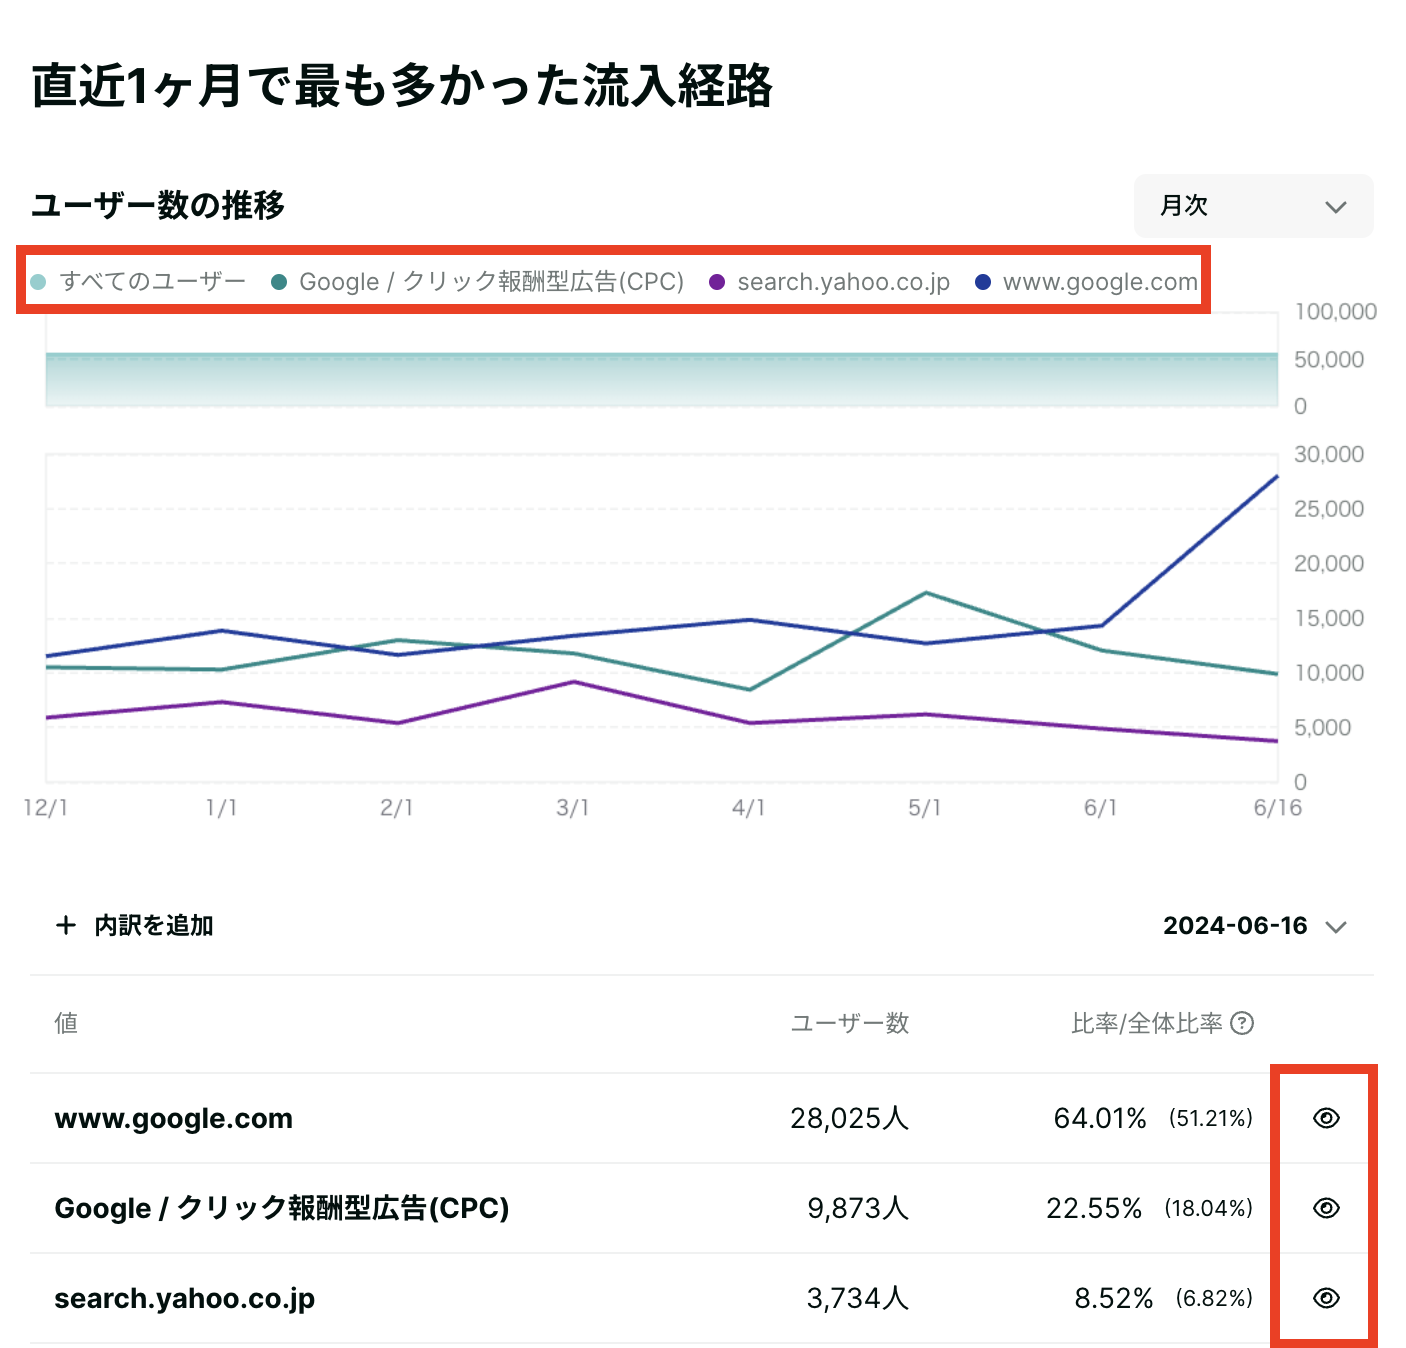Click the 9,873人 user count
1406x1348 pixels.
point(858,1208)
